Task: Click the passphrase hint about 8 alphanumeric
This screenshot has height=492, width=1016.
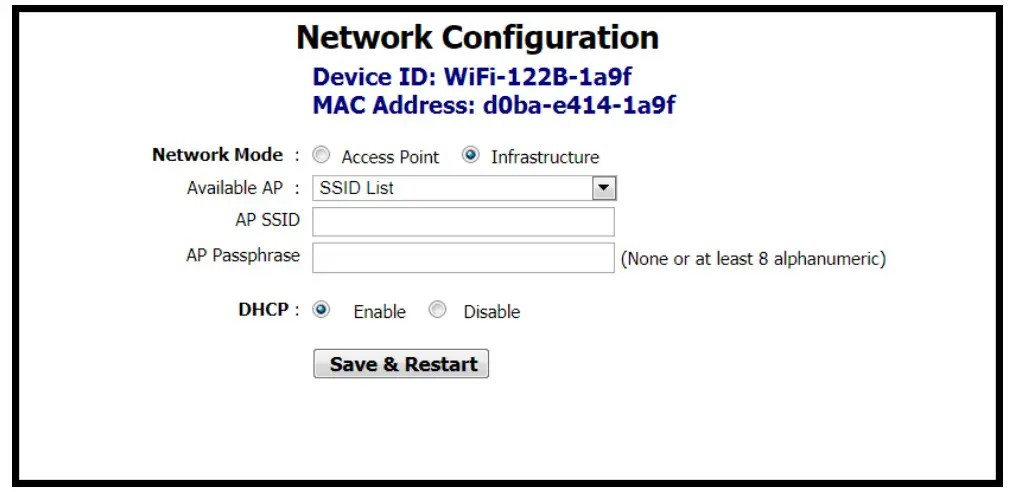Action: pyautogui.click(x=753, y=259)
